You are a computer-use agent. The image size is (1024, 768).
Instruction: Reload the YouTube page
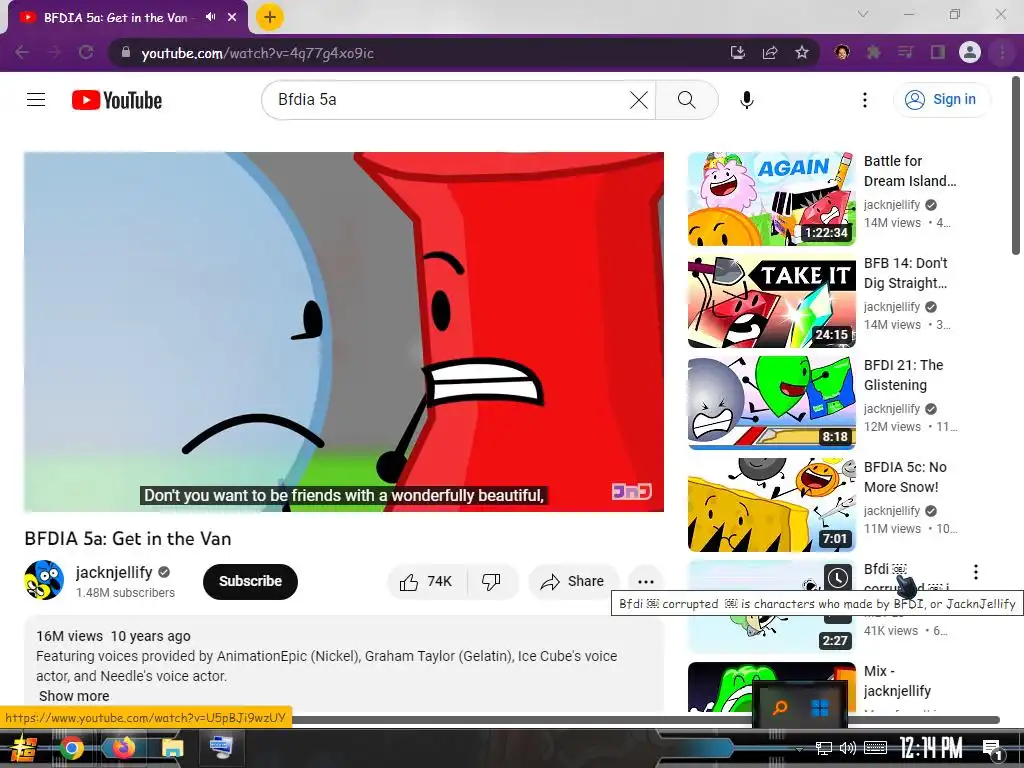86,52
